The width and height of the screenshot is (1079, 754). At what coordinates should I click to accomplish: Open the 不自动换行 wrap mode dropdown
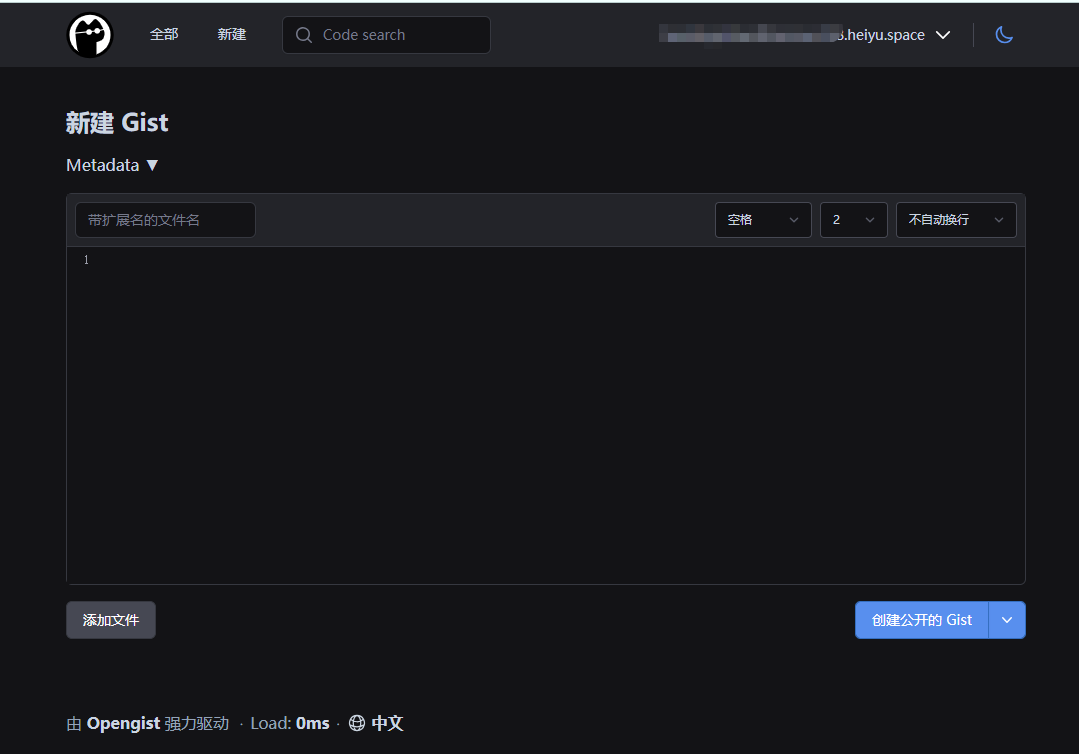pyautogui.click(x=956, y=220)
